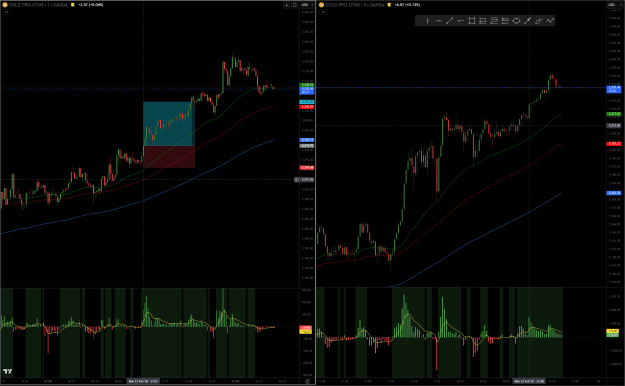Select the horizontal ray drawing tool
Image resolution: width=625 pixels, height=386 pixels.
click(x=460, y=21)
